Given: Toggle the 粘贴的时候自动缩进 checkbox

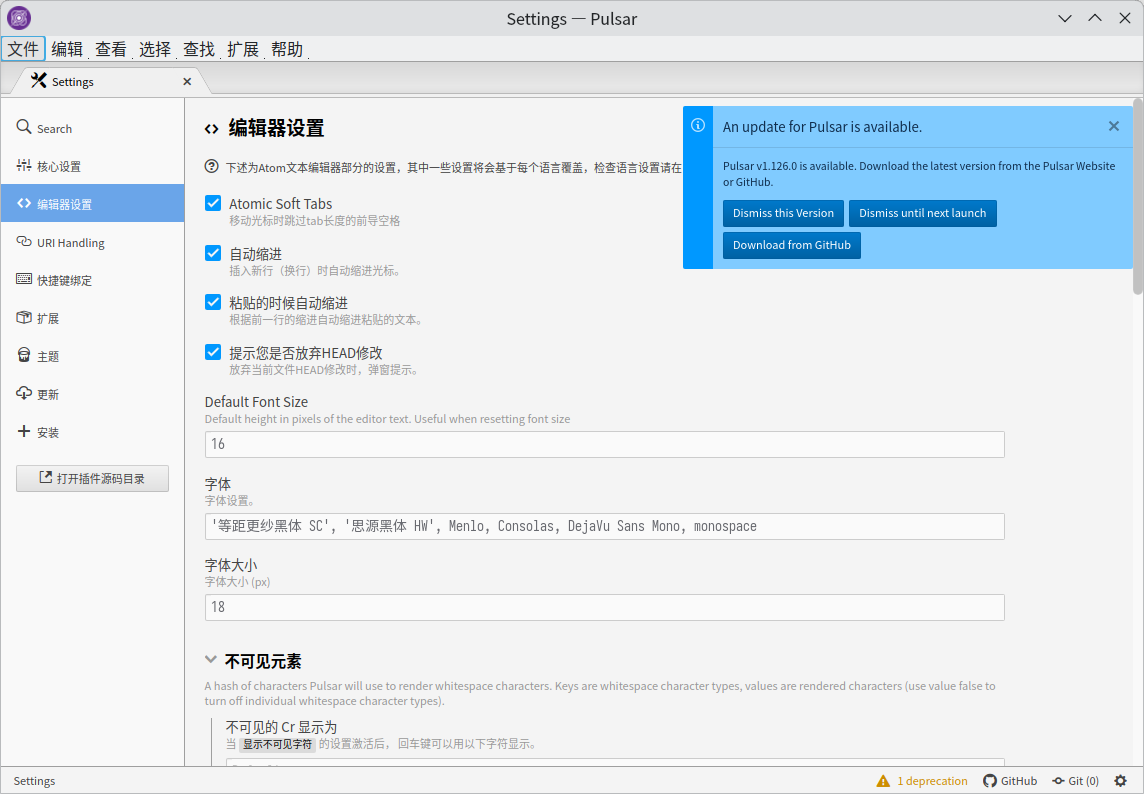Looking at the screenshot, I should click(213, 302).
